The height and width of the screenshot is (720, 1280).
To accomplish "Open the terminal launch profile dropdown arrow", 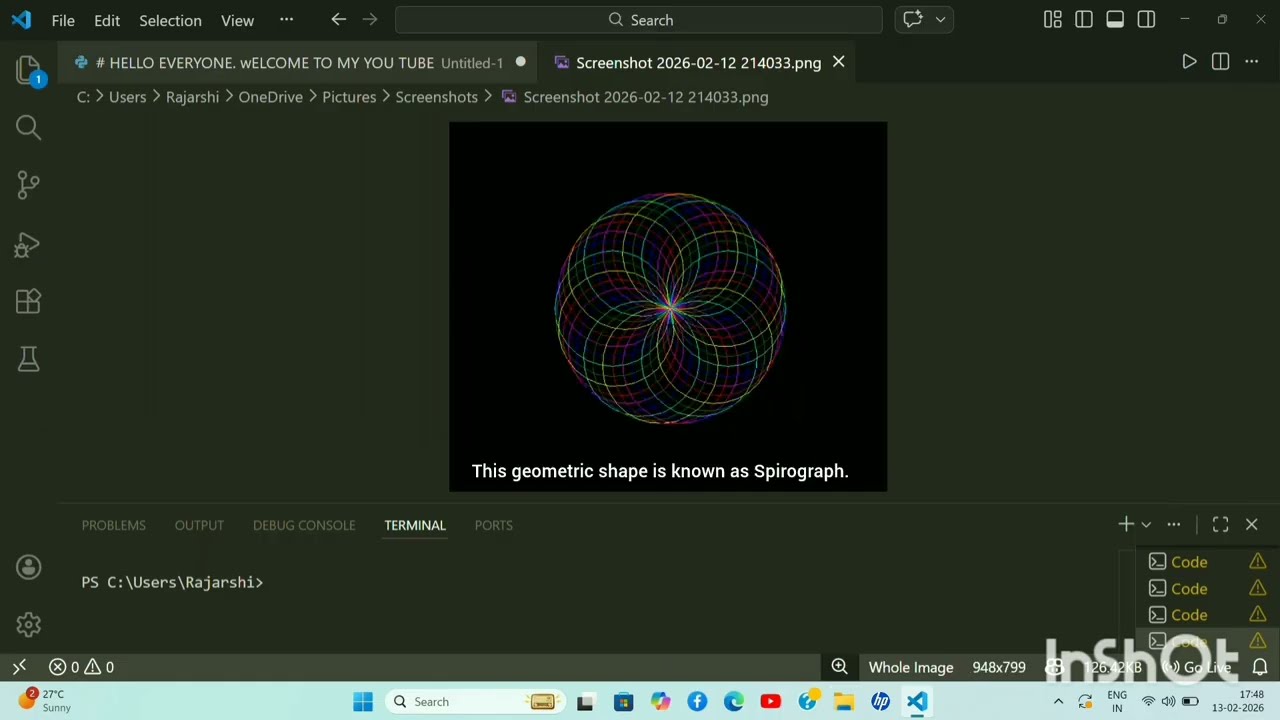I will [1146, 524].
